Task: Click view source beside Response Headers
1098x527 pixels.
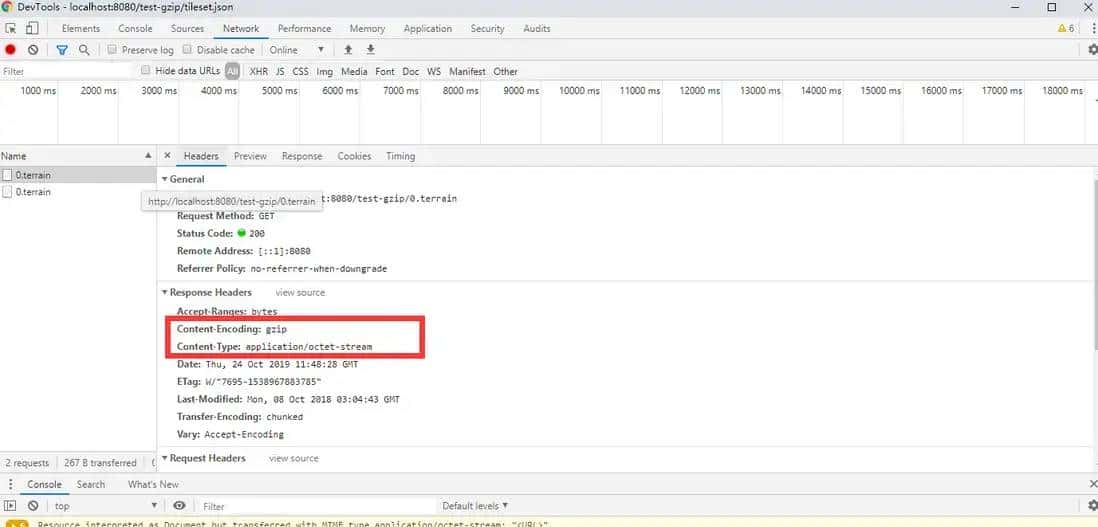Action: click(300, 293)
